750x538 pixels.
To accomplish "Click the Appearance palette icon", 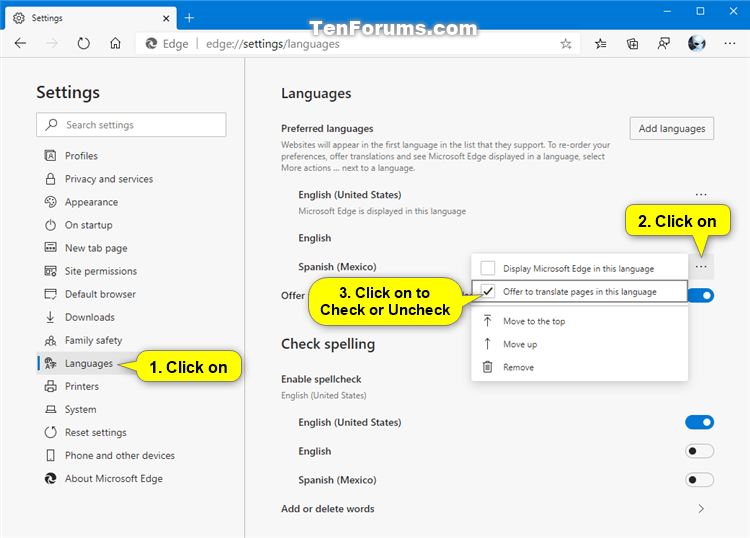I will [x=50, y=202].
